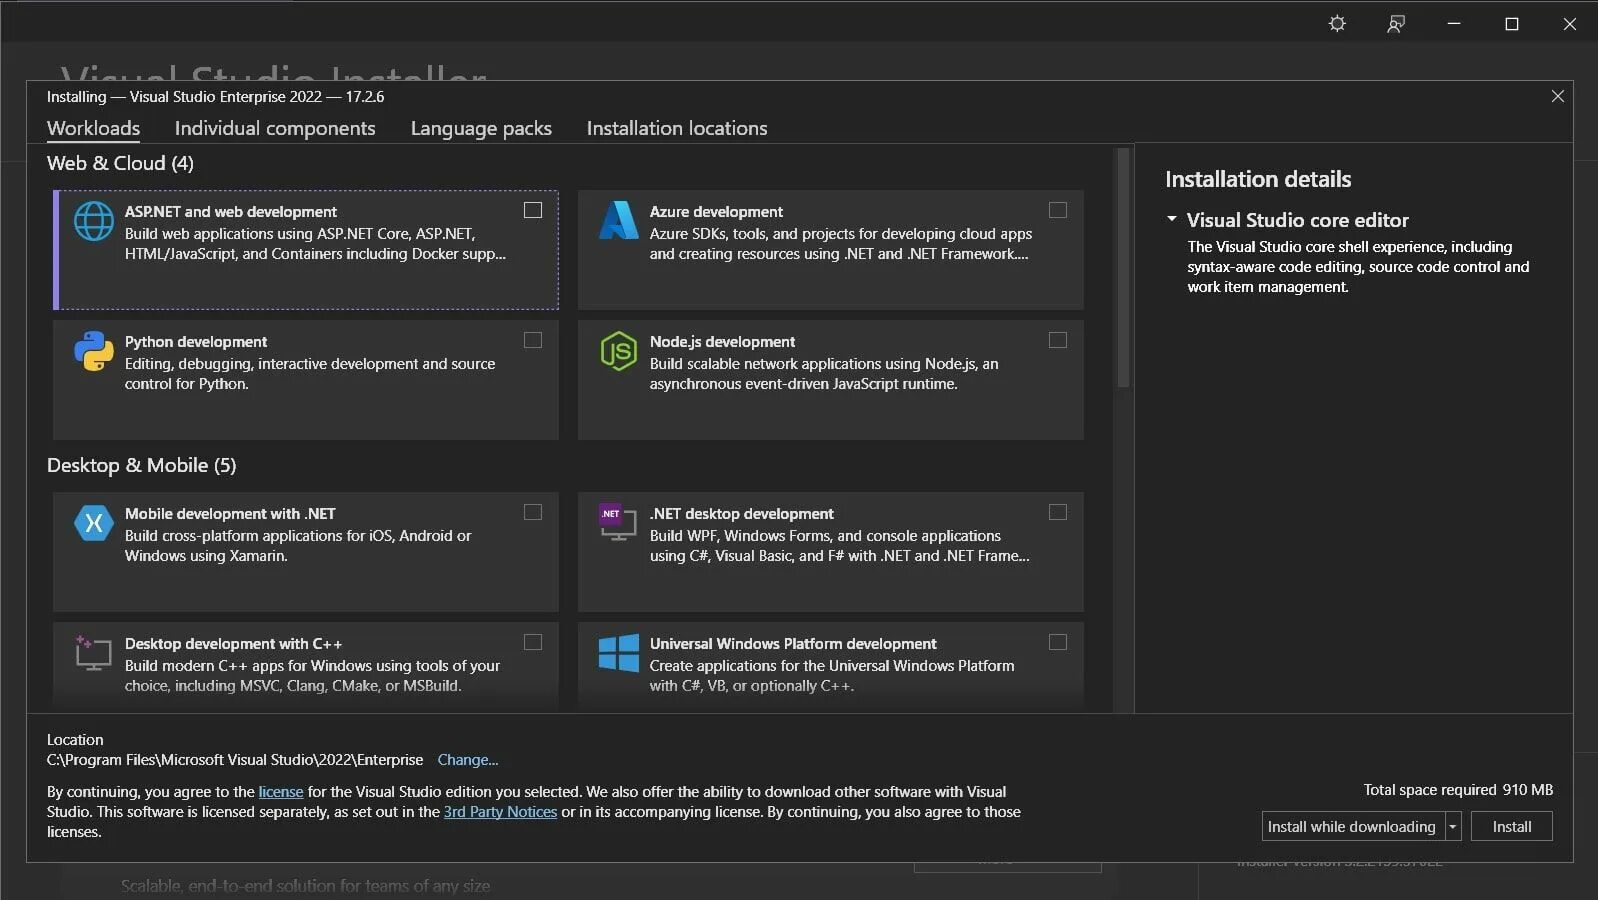Screen dimensions: 1598x900
Task: Click the Xamarin mobile development icon
Action: click(x=94, y=523)
